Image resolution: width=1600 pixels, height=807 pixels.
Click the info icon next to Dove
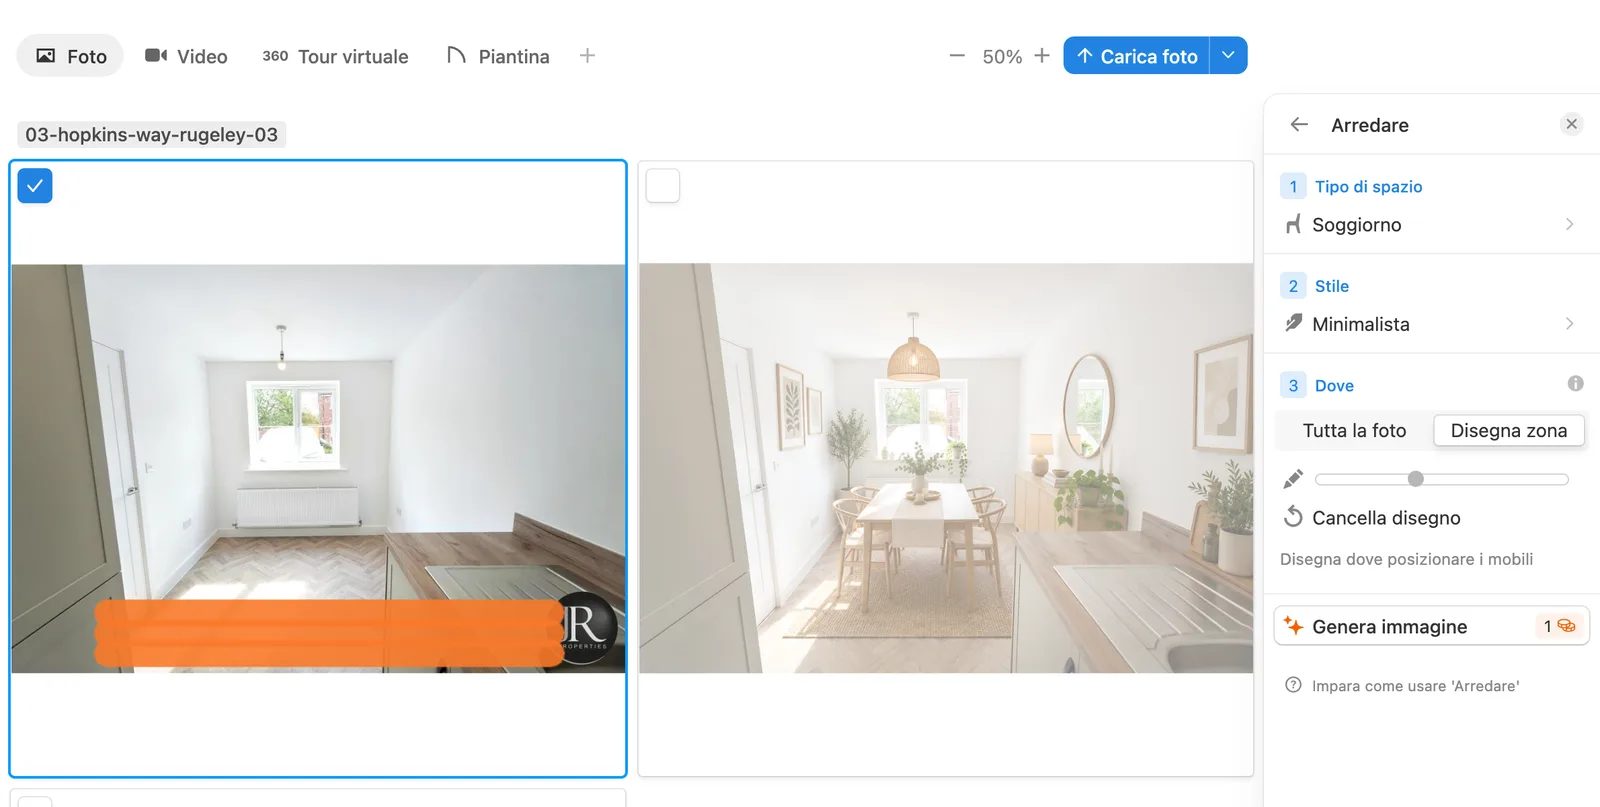pos(1575,384)
